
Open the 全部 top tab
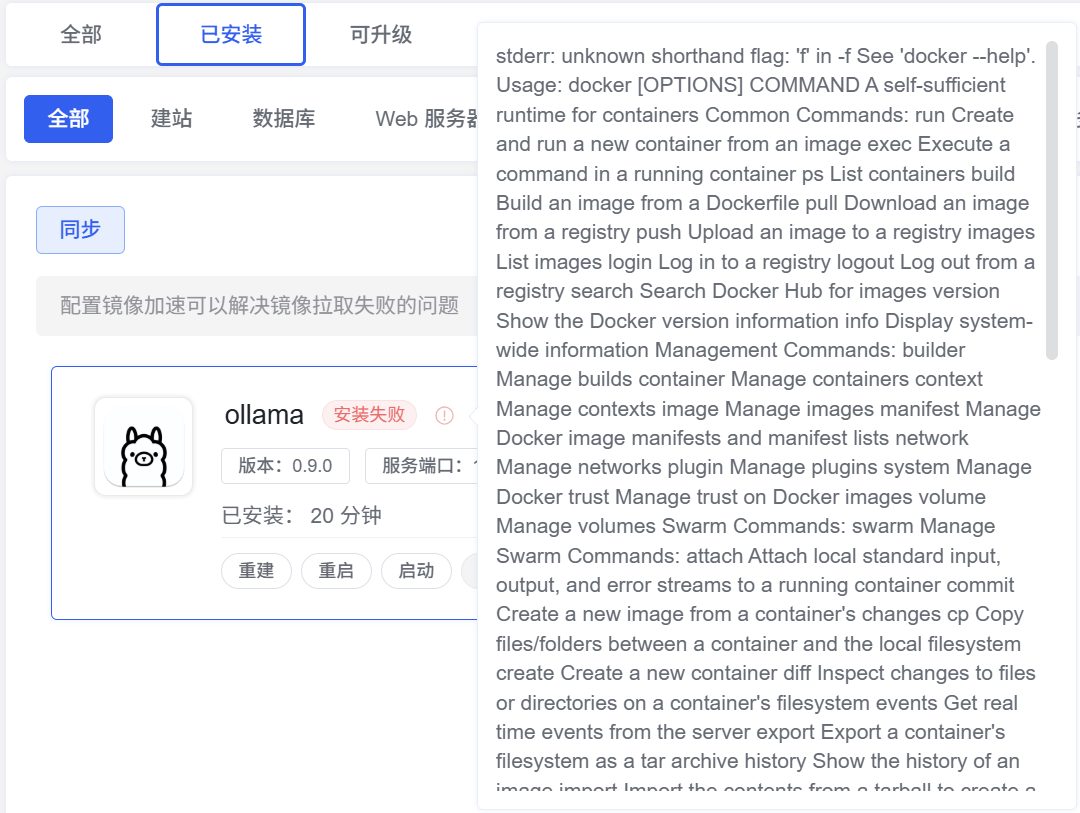point(81,34)
